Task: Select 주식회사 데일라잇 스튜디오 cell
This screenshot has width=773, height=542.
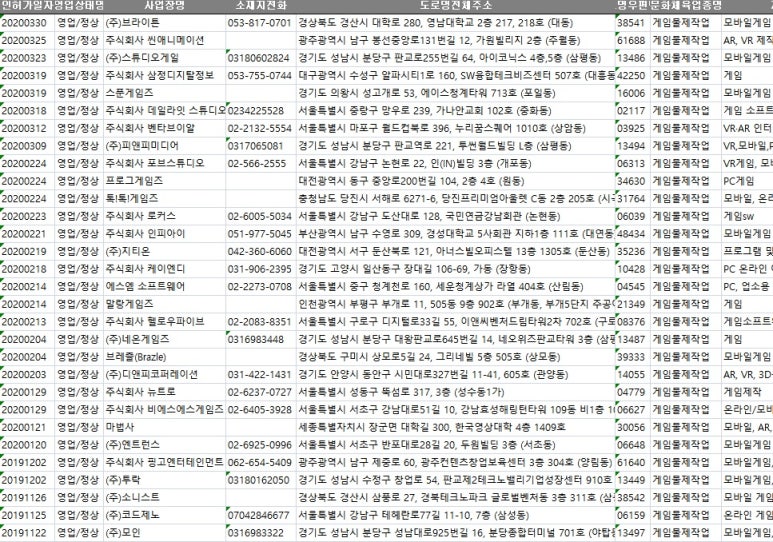Action: tap(165, 111)
